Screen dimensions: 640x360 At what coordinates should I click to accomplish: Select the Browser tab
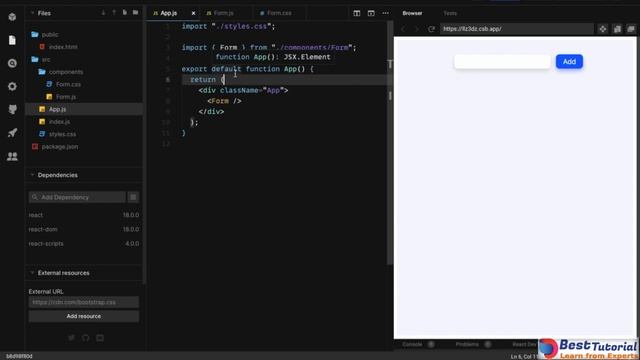pos(412,13)
